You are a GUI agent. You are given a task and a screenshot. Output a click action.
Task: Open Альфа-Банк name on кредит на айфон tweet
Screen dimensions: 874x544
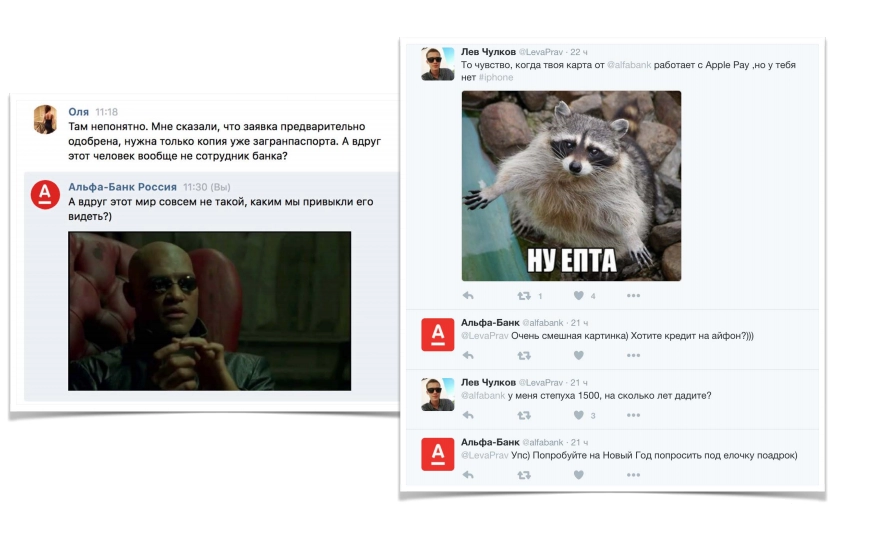490,323
